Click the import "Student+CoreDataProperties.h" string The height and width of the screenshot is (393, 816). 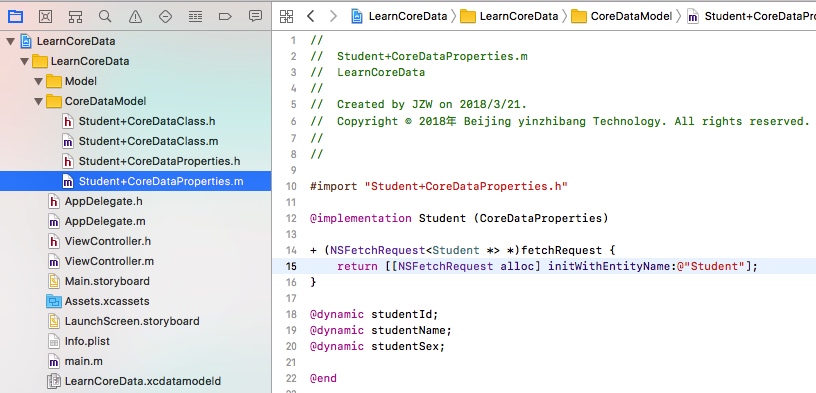pyautogui.click(x=466, y=186)
